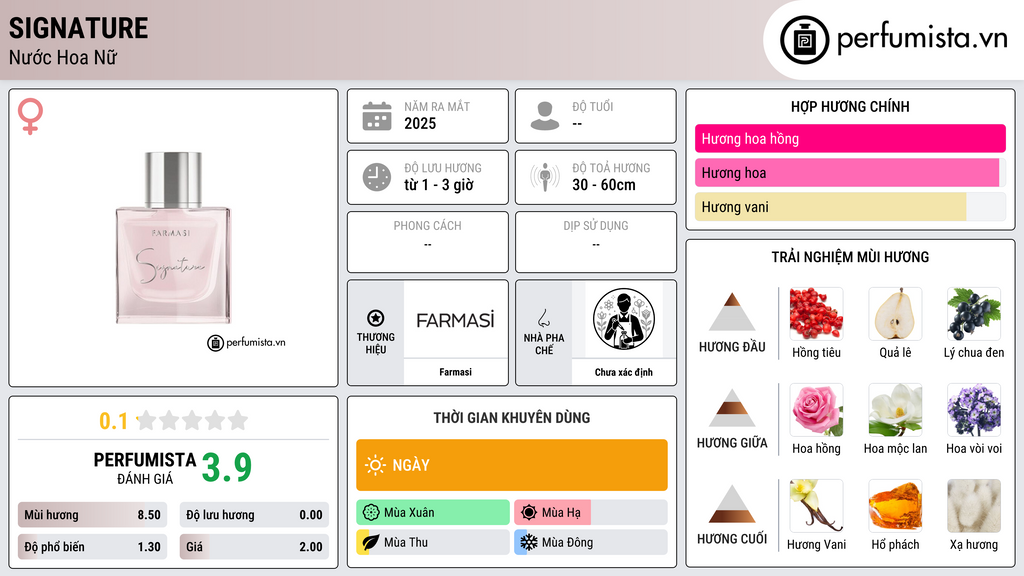Click the Giá 2.00 score bar

click(254, 547)
